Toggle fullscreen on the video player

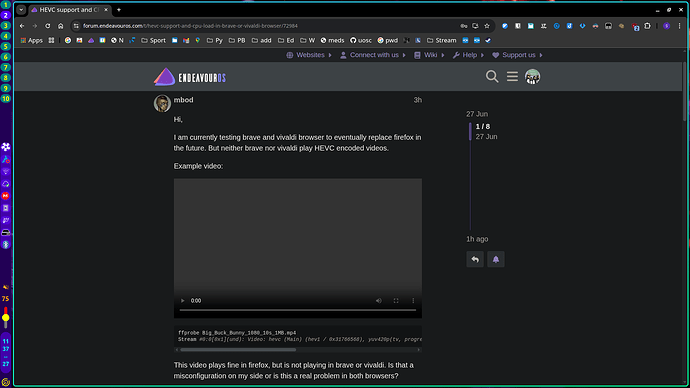point(396,301)
